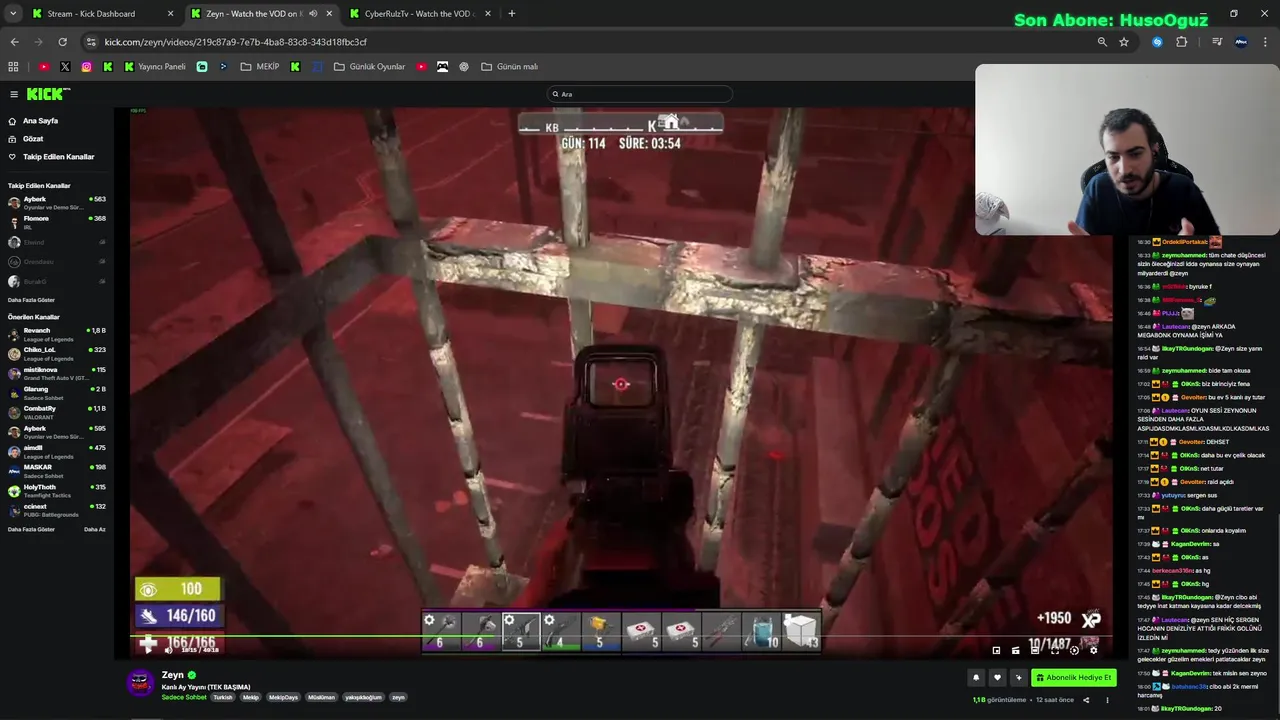This screenshot has width=1280, height=720.
Task: Reload the current page
Action: [62, 42]
